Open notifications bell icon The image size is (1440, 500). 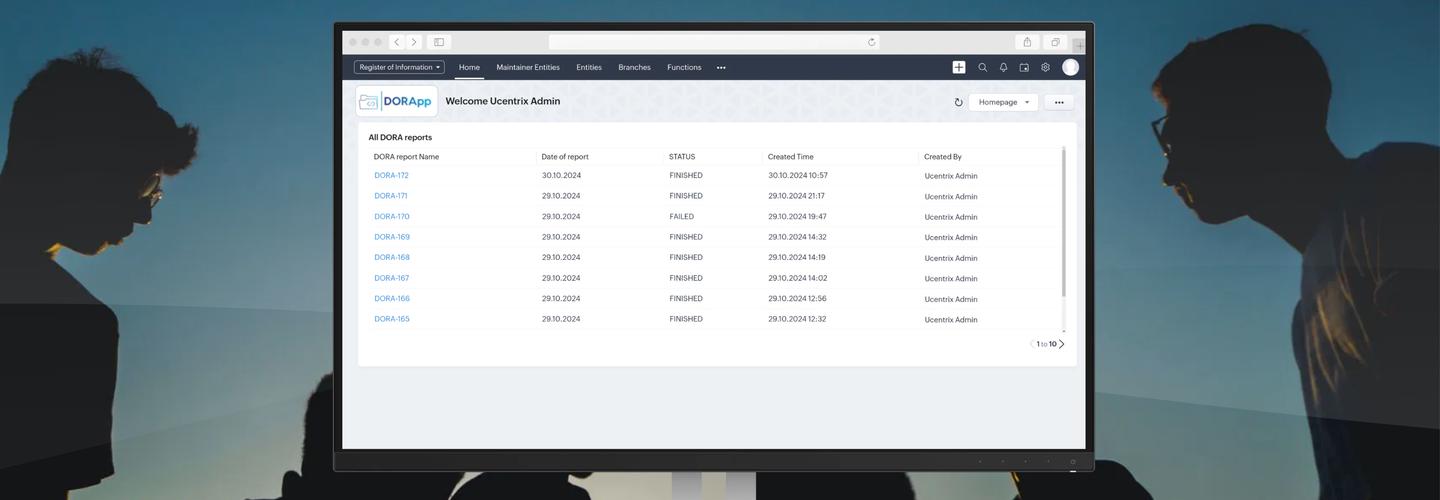(x=1003, y=67)
